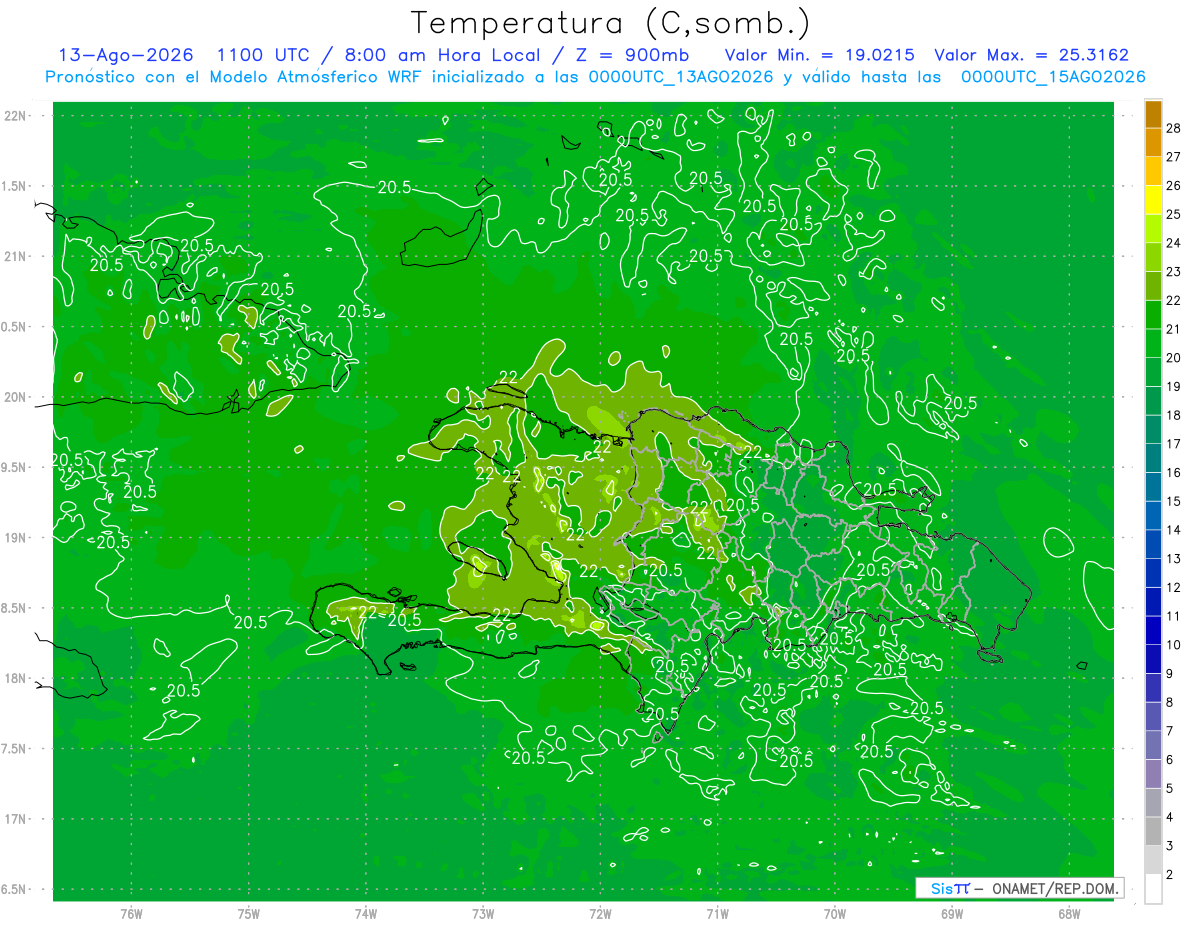The height and width of the screenshot is (927, 1200).
Task: Click the "17N" latitude axis label
Action: click(x=16, y=819)
